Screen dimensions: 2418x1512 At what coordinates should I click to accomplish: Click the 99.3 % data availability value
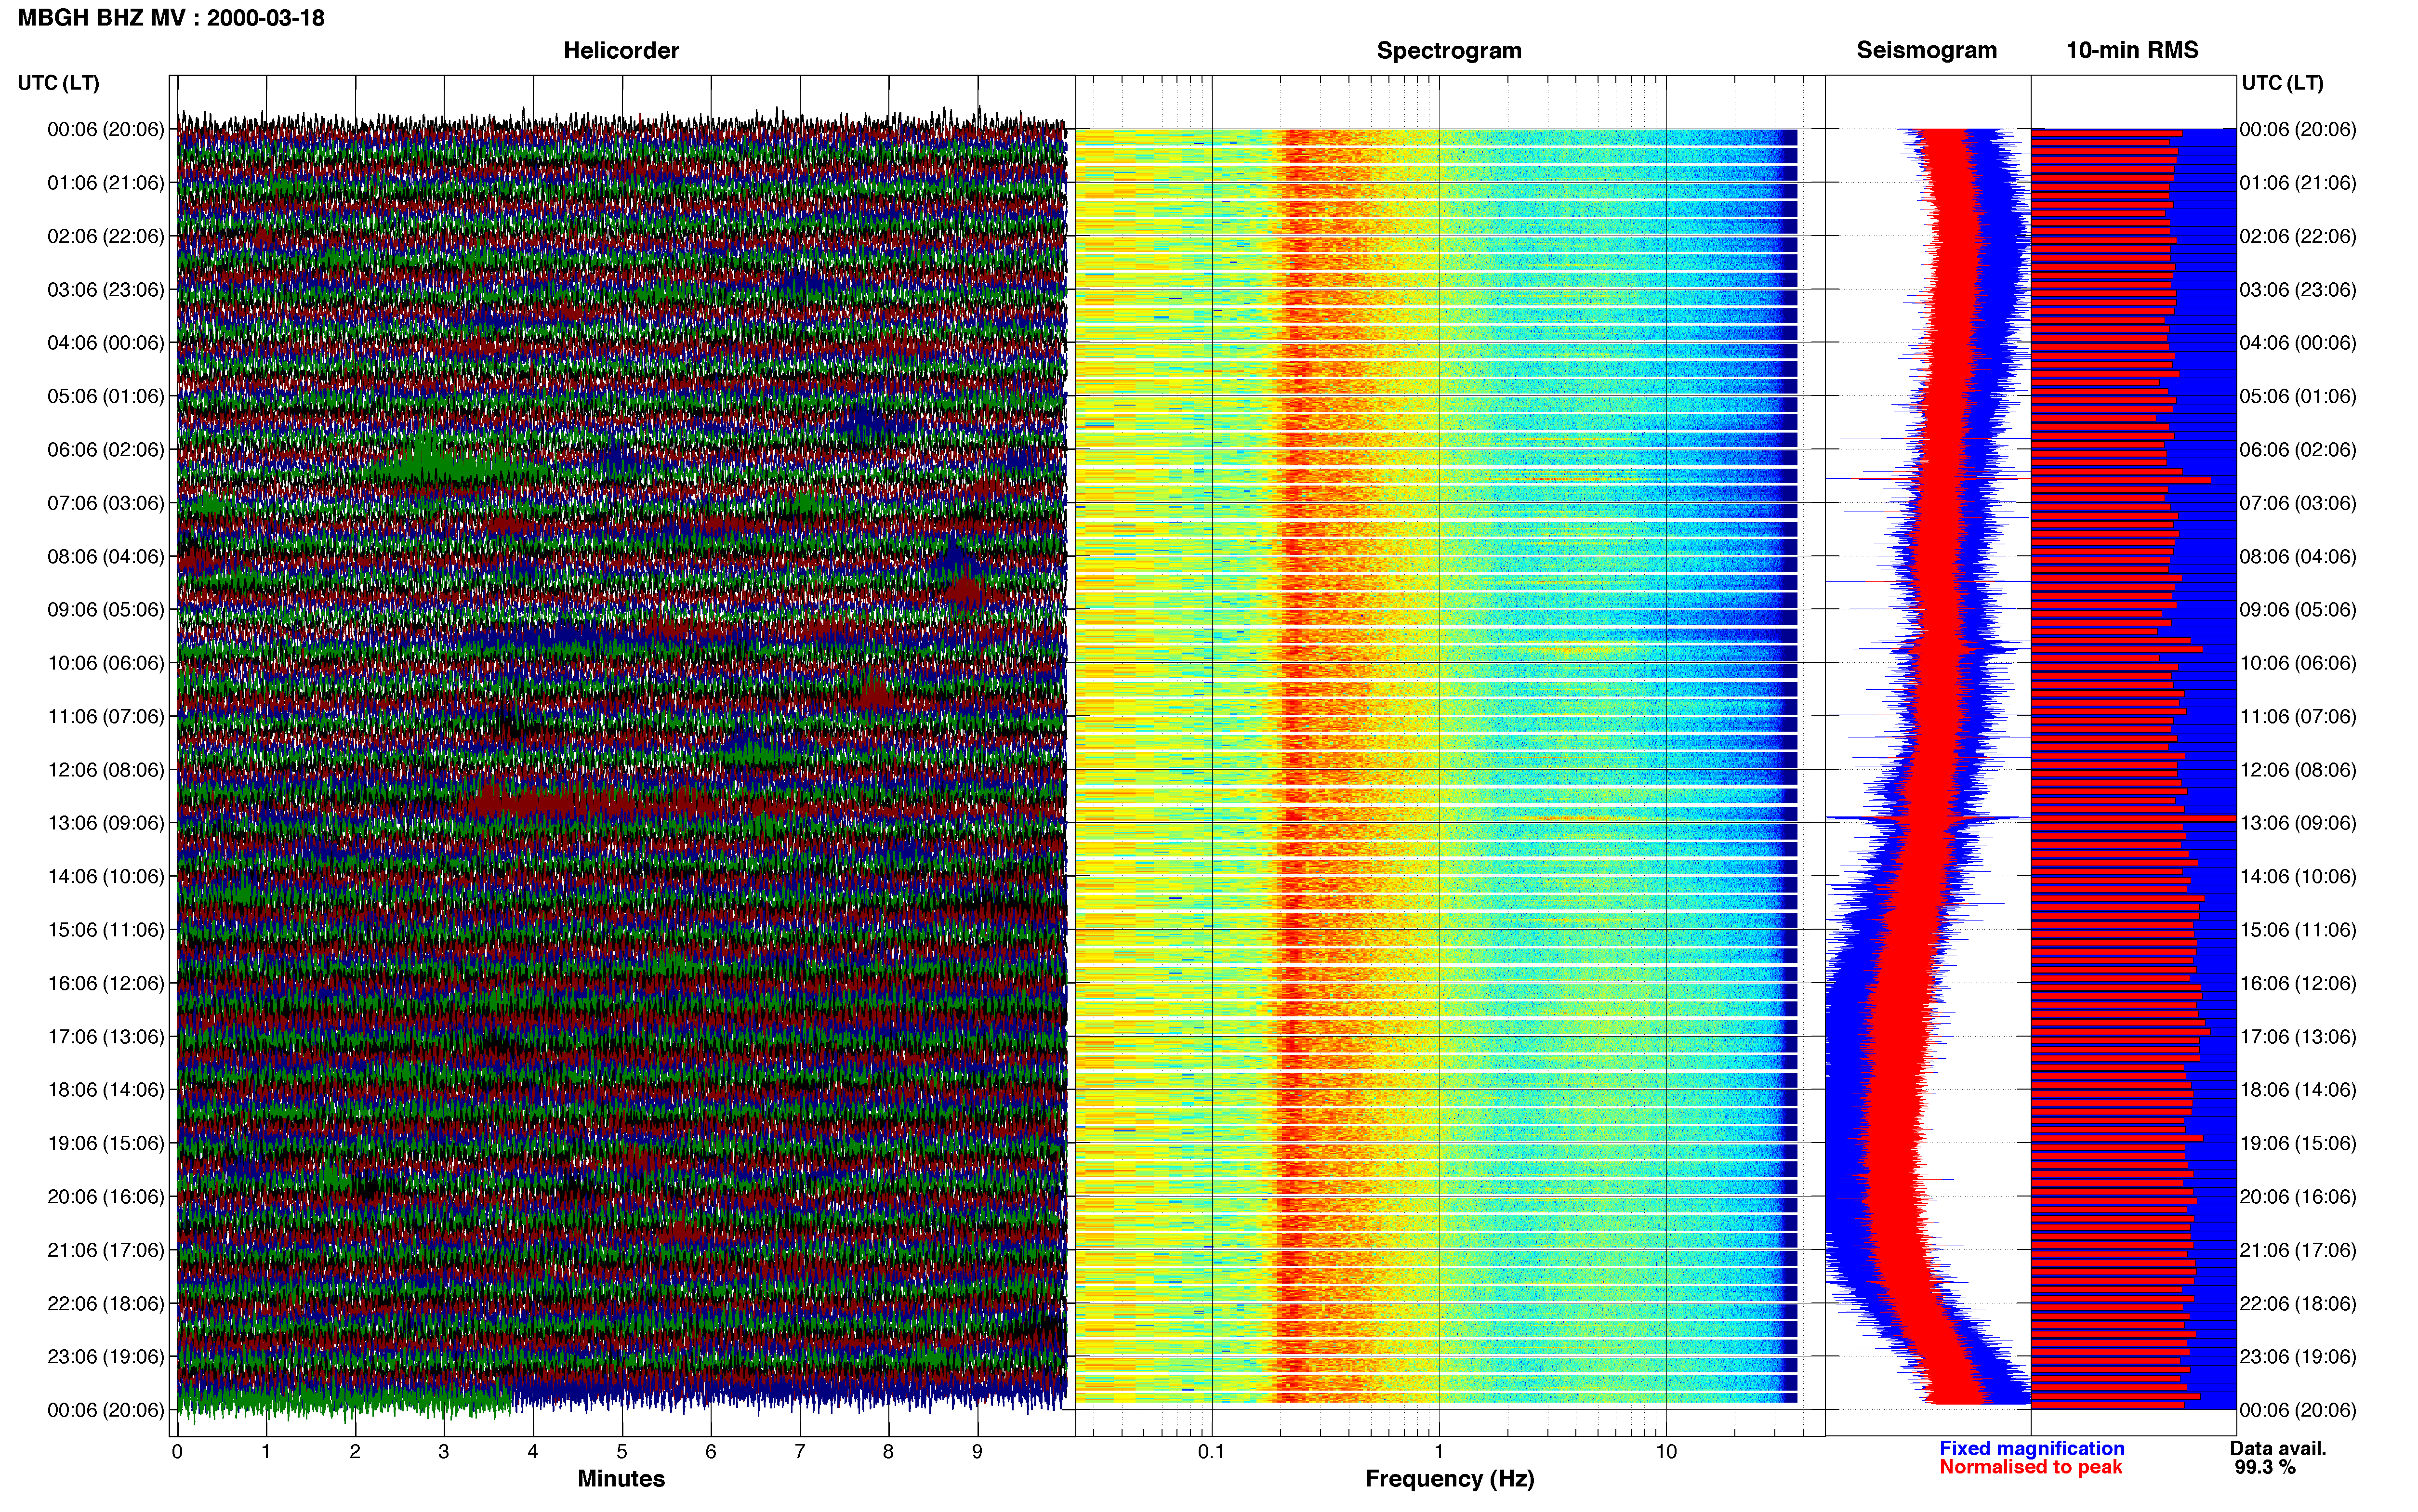2265,1467
